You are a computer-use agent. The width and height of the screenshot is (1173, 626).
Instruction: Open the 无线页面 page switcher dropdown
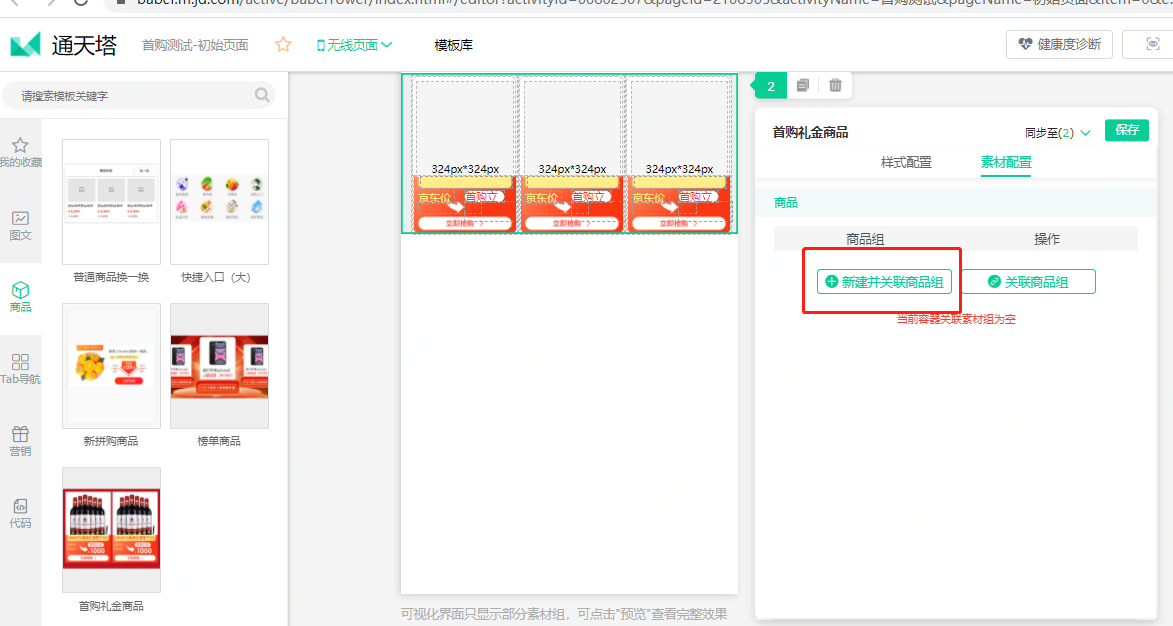click(354, 44)
